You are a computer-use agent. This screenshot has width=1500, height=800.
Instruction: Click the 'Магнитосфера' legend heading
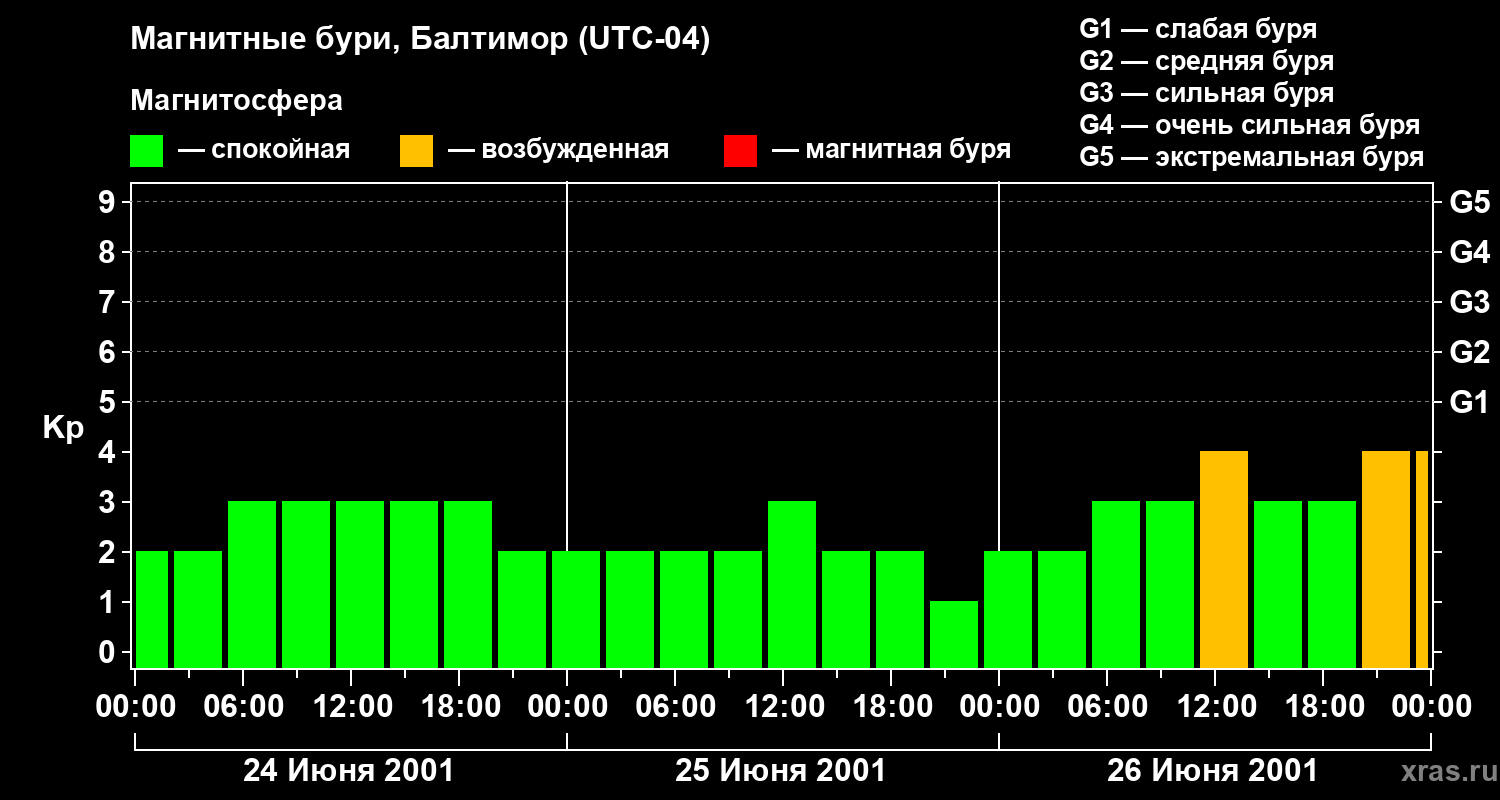237,101
